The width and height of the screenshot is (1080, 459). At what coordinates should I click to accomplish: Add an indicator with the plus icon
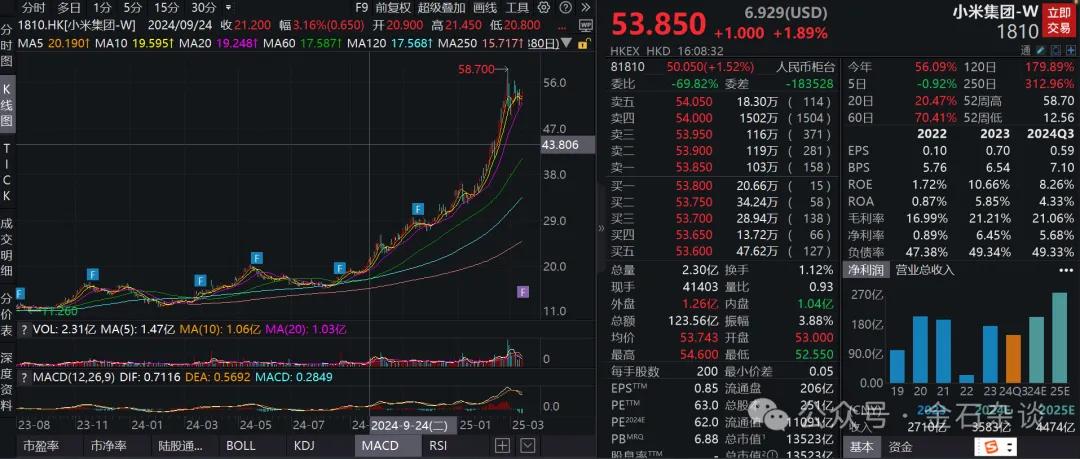click(x=503, y=445)
